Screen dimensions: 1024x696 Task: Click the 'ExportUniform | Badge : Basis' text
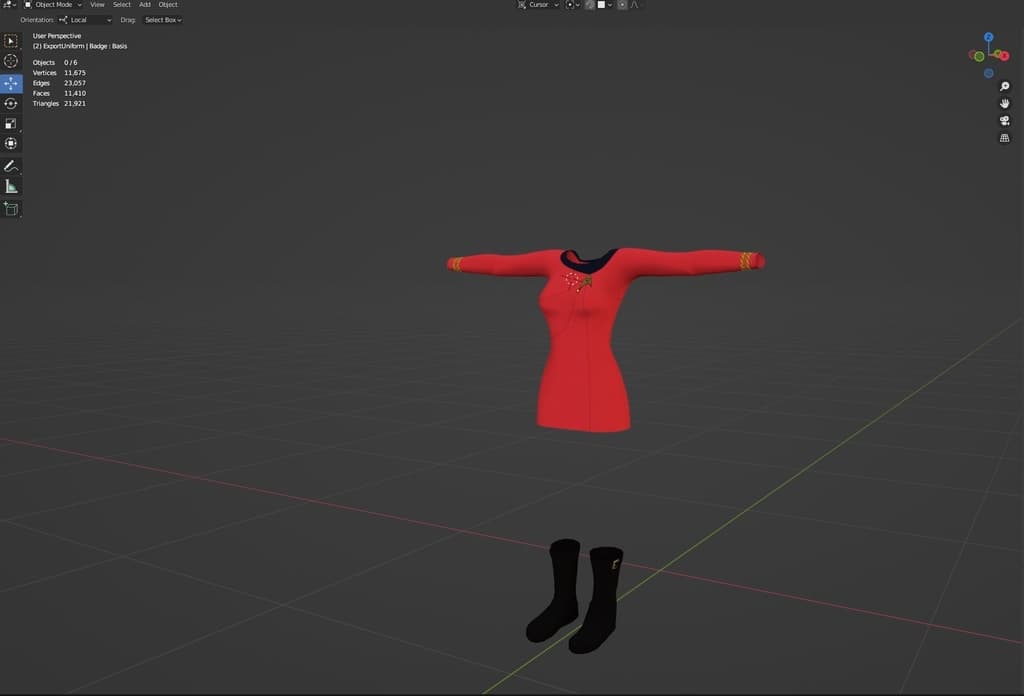click(85, 46)
